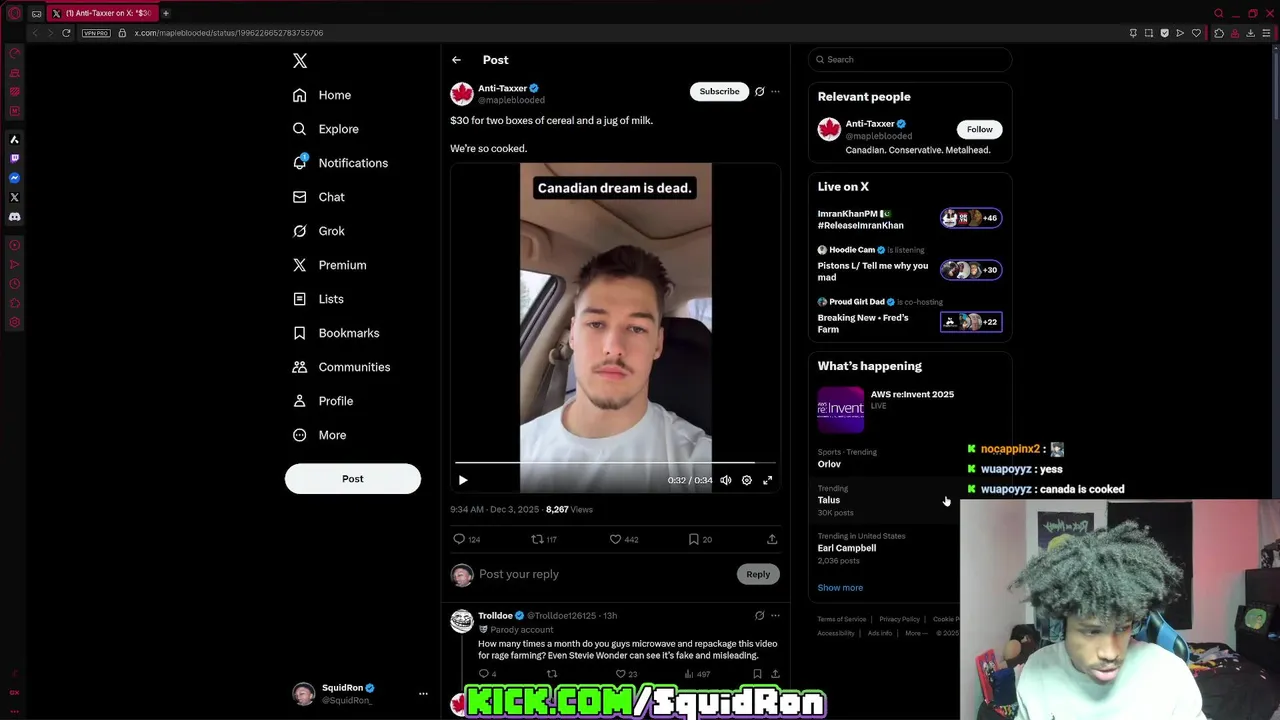Go to Premium in the sidebar

pyautogui.click(x=330, y=265)
